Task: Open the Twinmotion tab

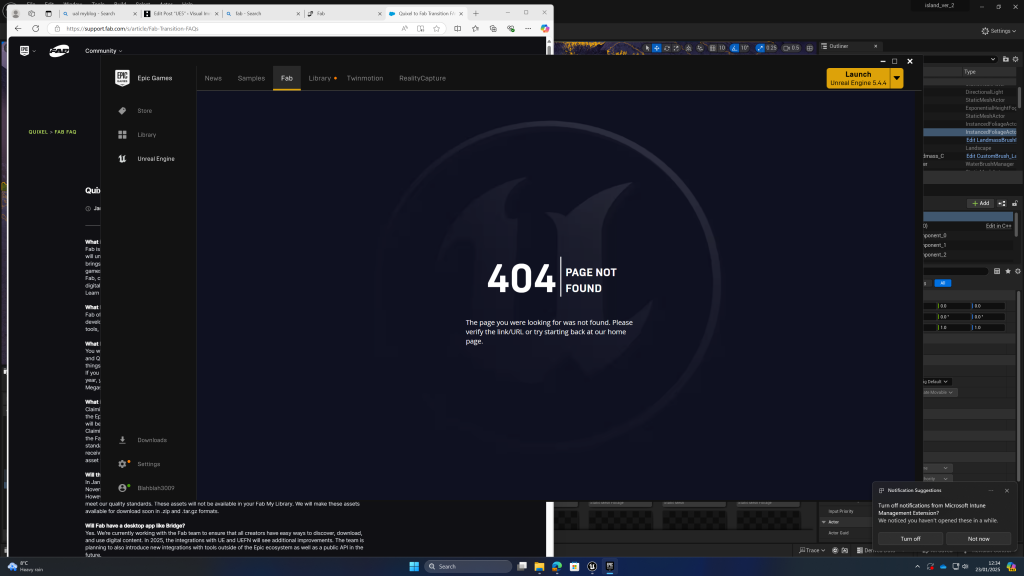Action: (365, 78)
